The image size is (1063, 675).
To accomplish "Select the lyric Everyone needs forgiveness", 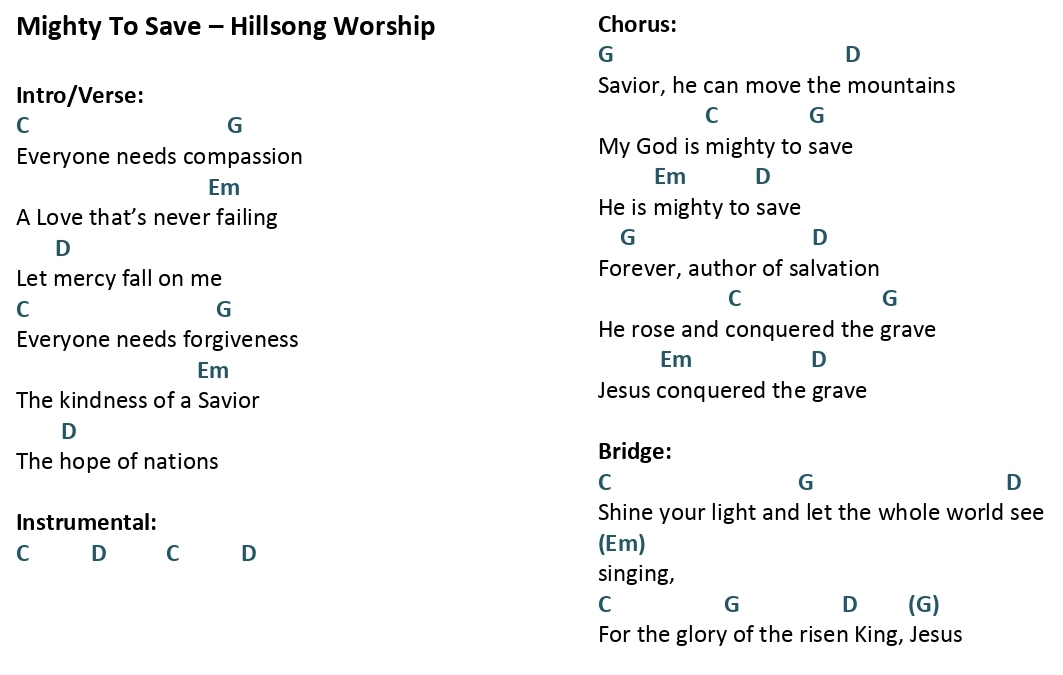I will coord(157,340).
